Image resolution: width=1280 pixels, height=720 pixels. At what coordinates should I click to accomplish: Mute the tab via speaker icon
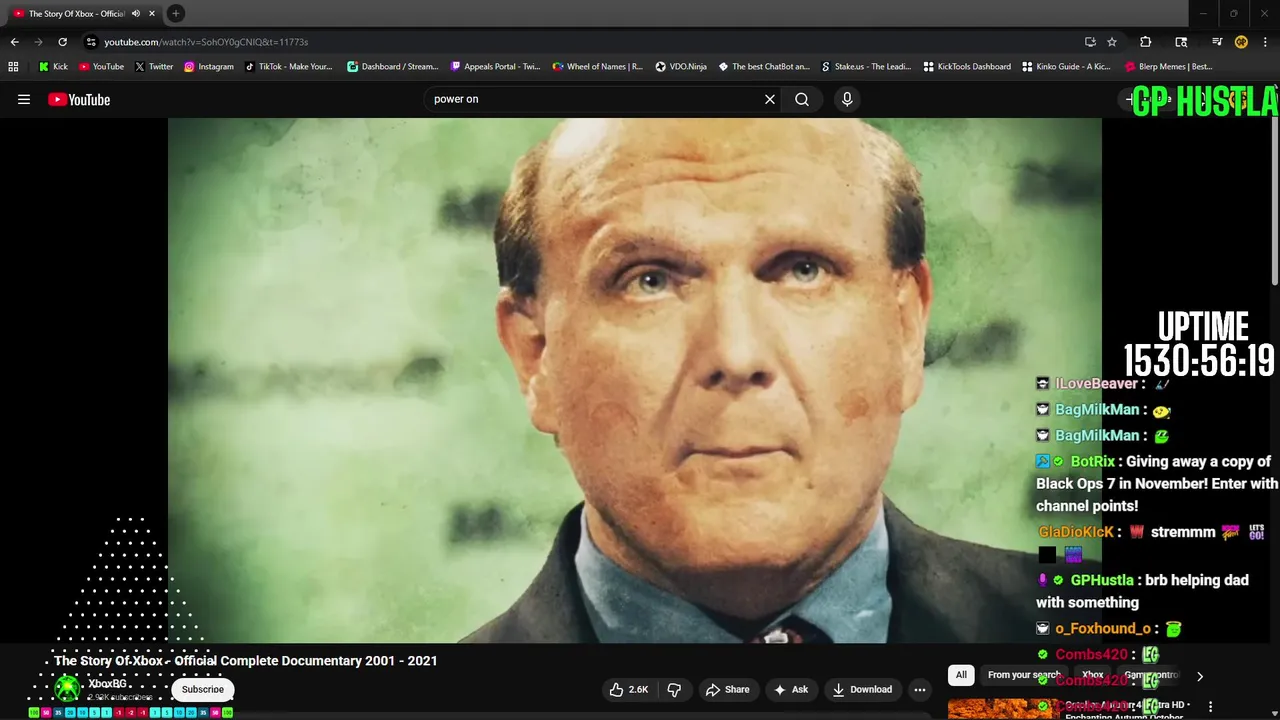[x=136, y=14]
